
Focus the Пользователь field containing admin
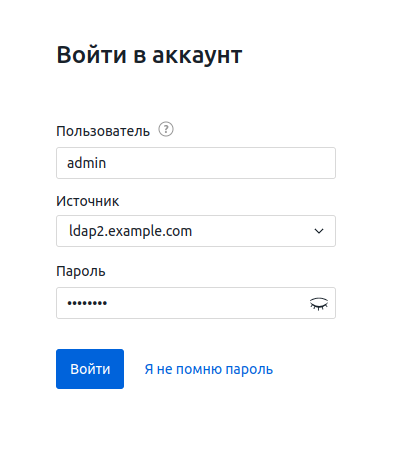(x=196, y=163)
